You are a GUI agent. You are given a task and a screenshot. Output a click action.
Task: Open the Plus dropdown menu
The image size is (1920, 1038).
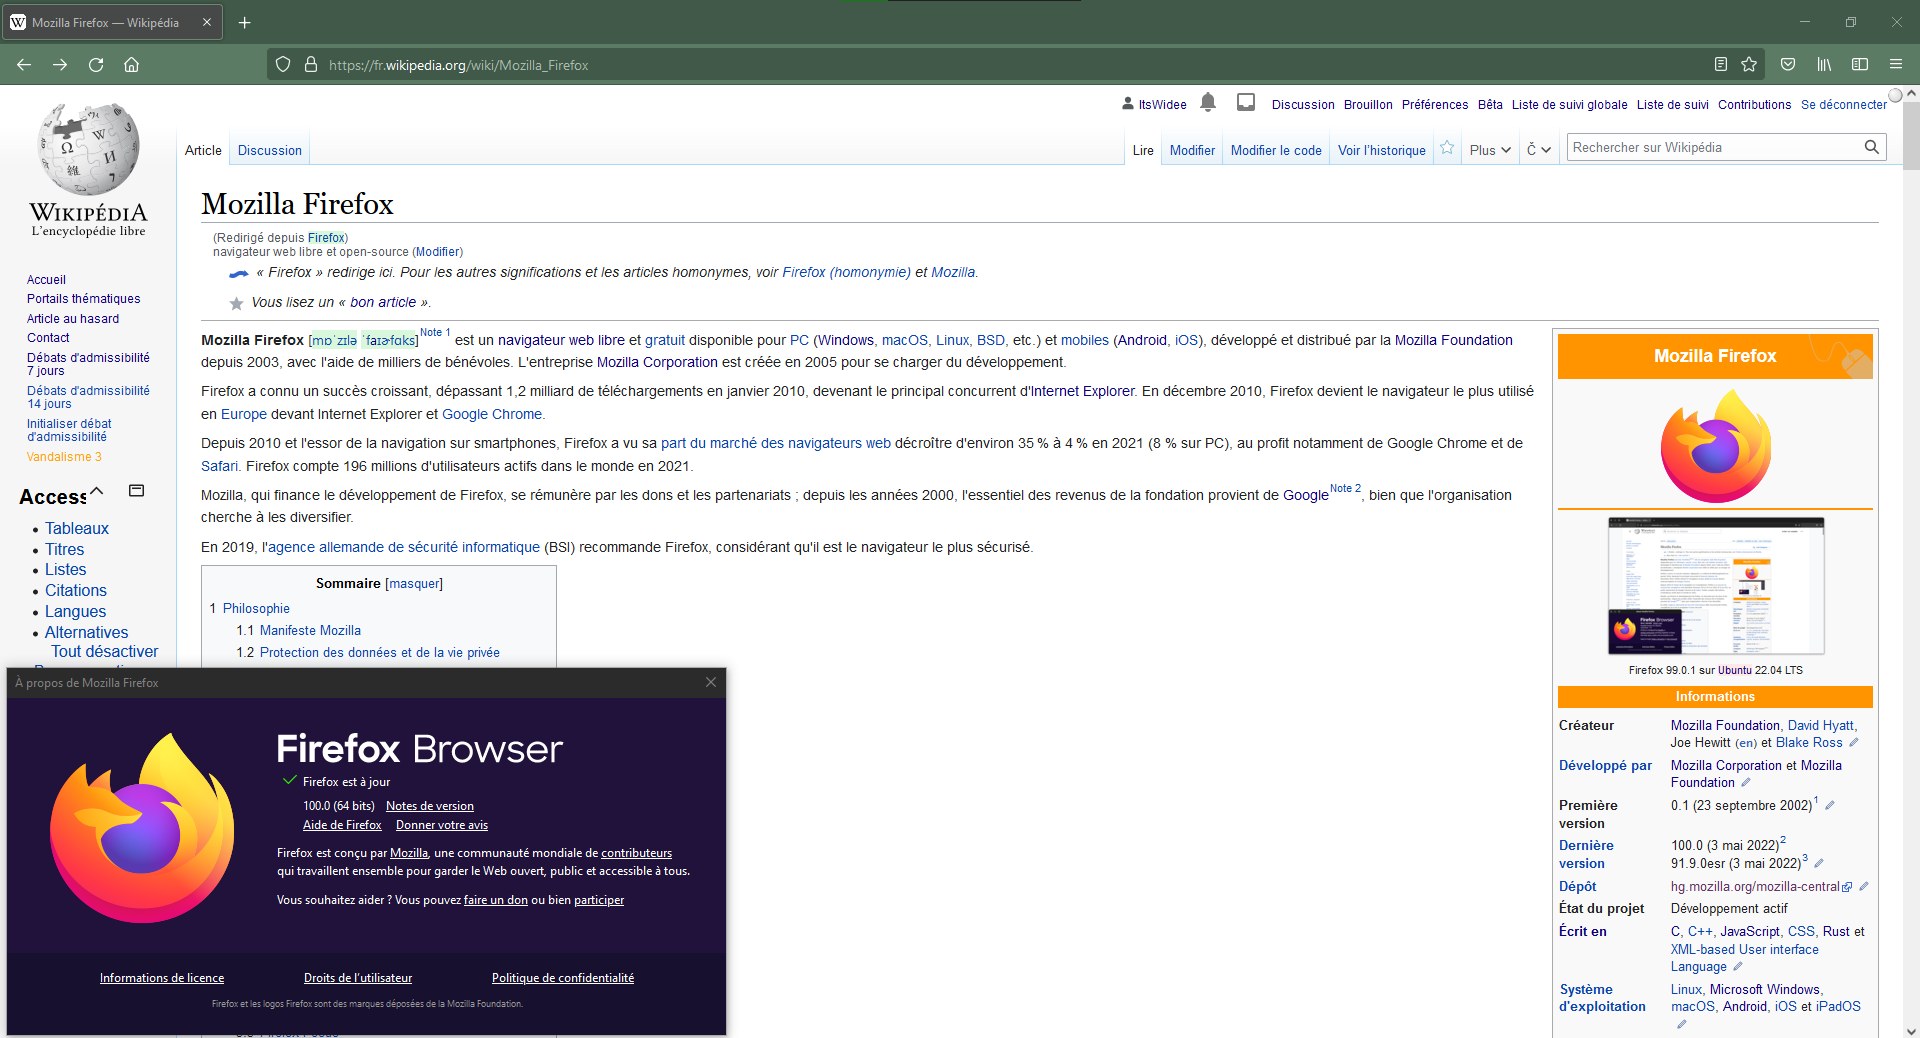[x=1490, y=150]
